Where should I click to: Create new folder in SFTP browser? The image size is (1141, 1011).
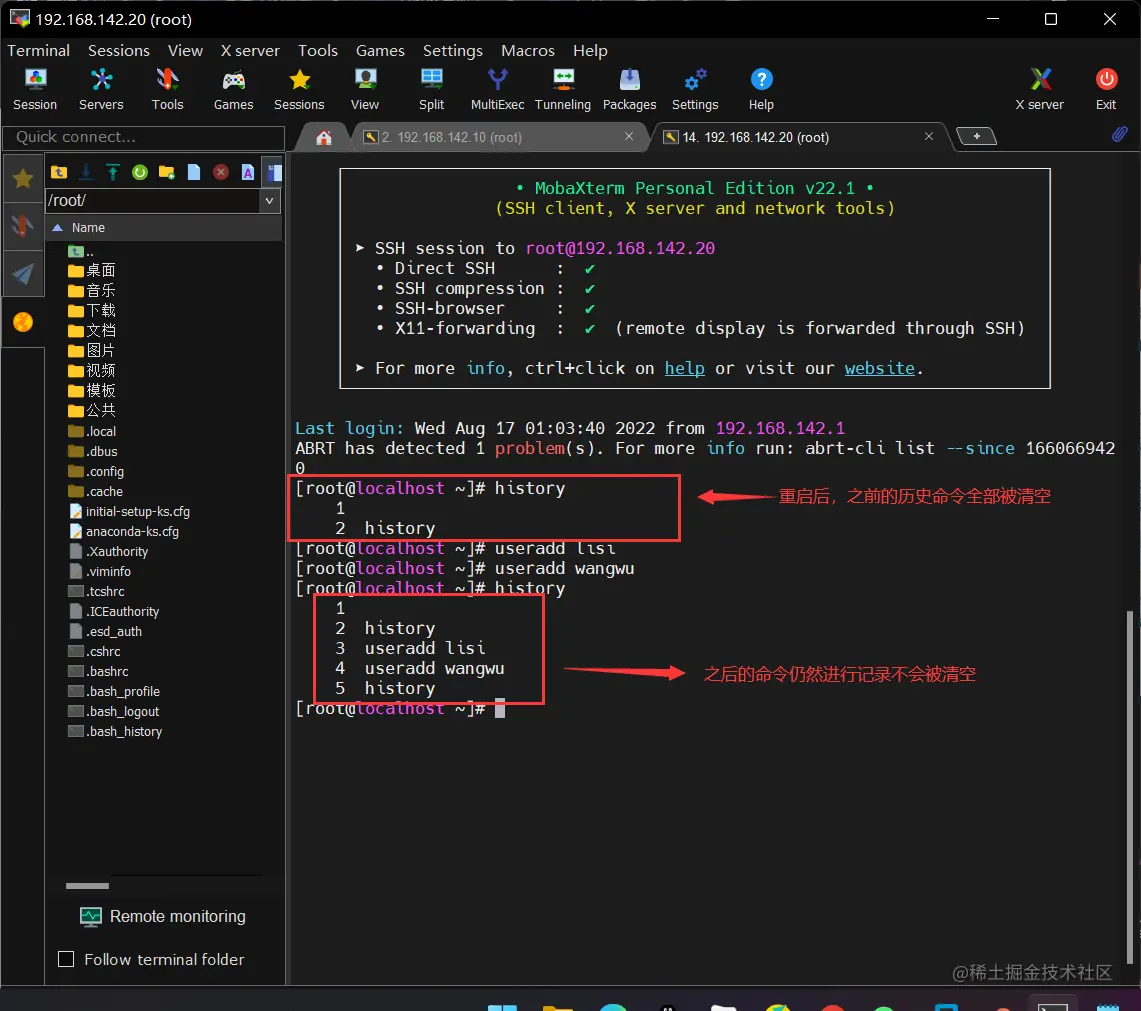pos(167,172)
